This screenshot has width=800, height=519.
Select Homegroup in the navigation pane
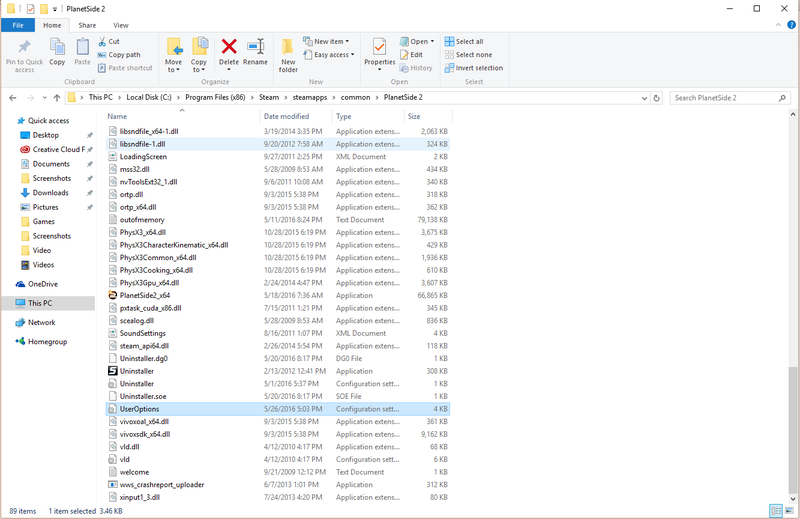click(x=47, y=342)
